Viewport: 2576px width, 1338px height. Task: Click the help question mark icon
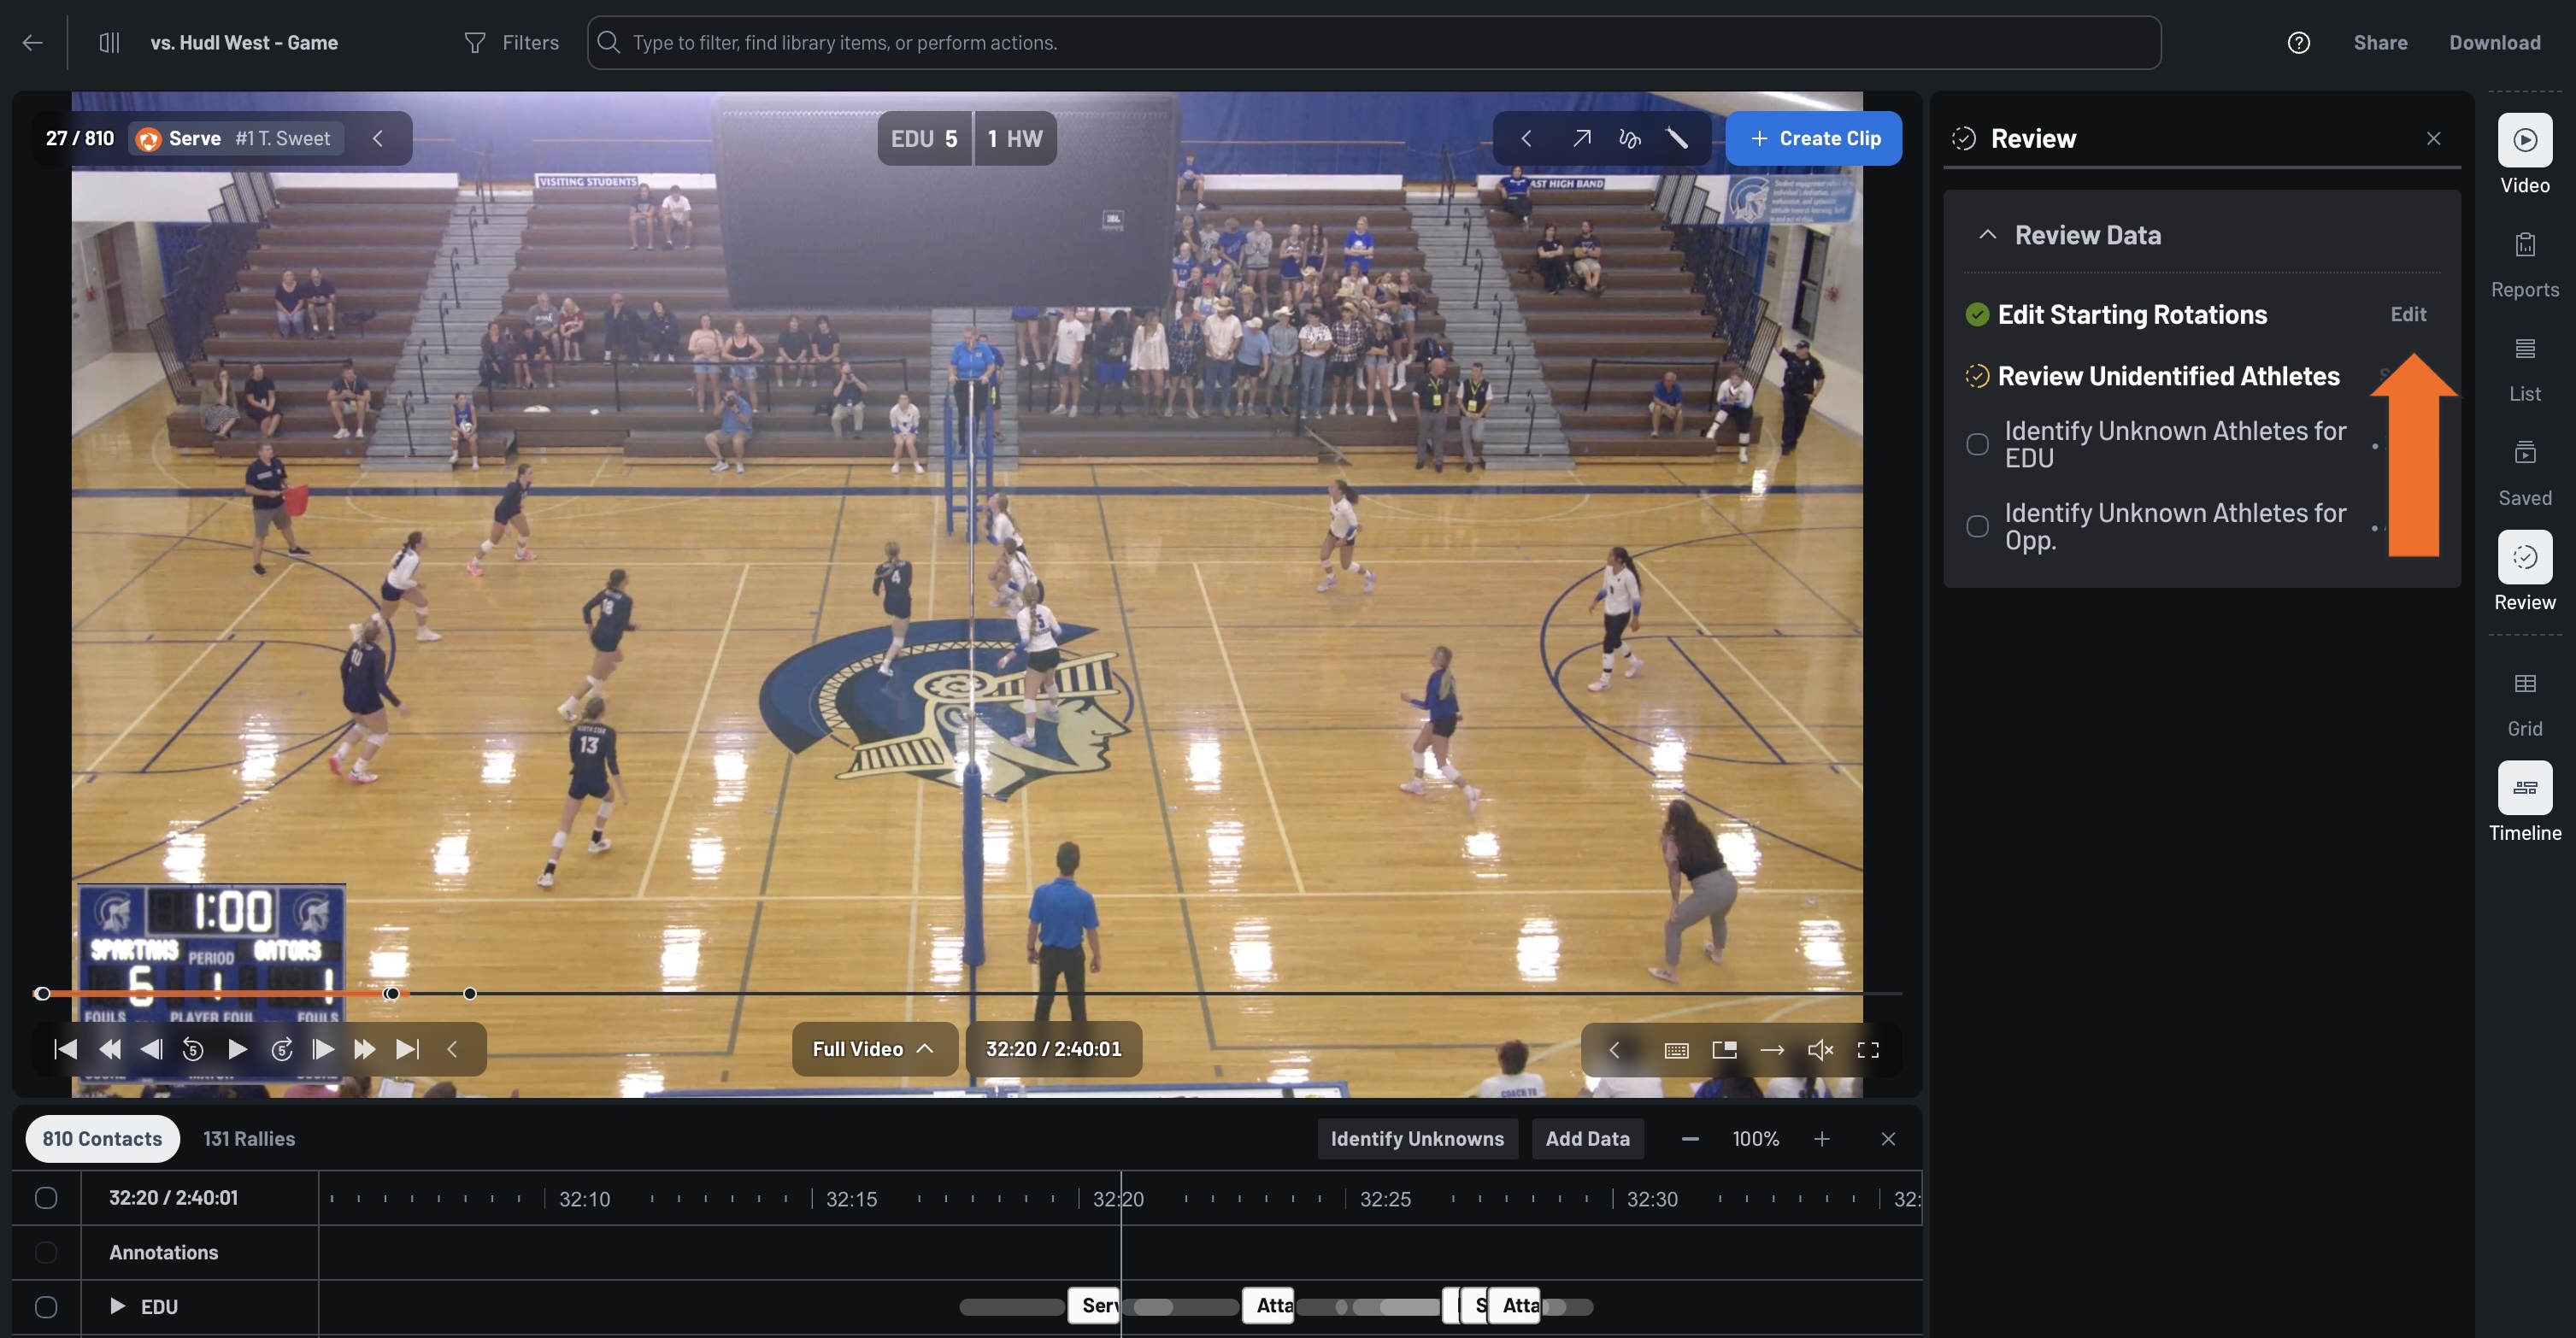tap(2298, 43)
